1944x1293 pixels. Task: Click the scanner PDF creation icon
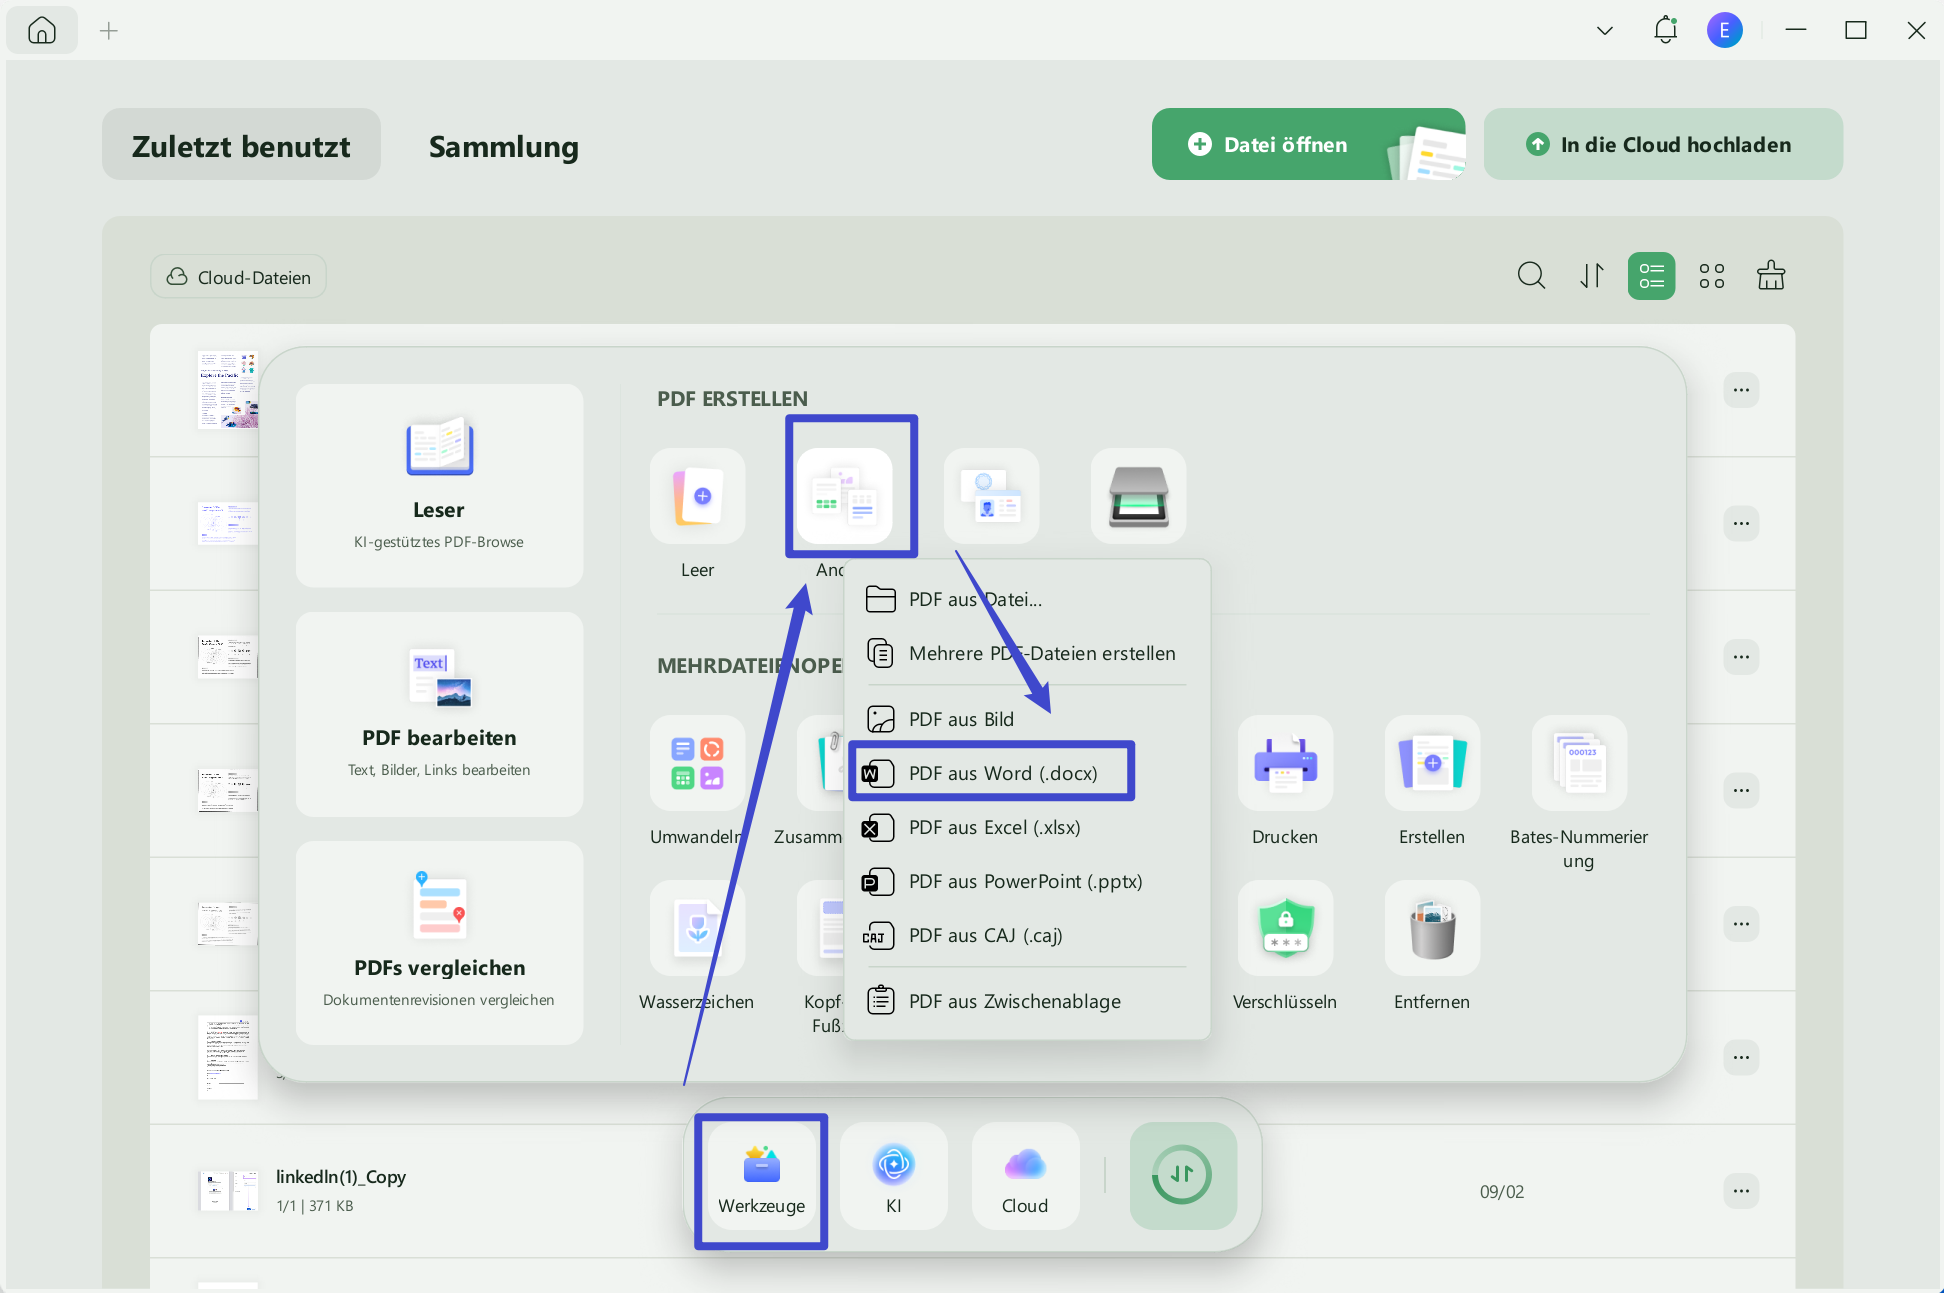(x=1138, y=496)
